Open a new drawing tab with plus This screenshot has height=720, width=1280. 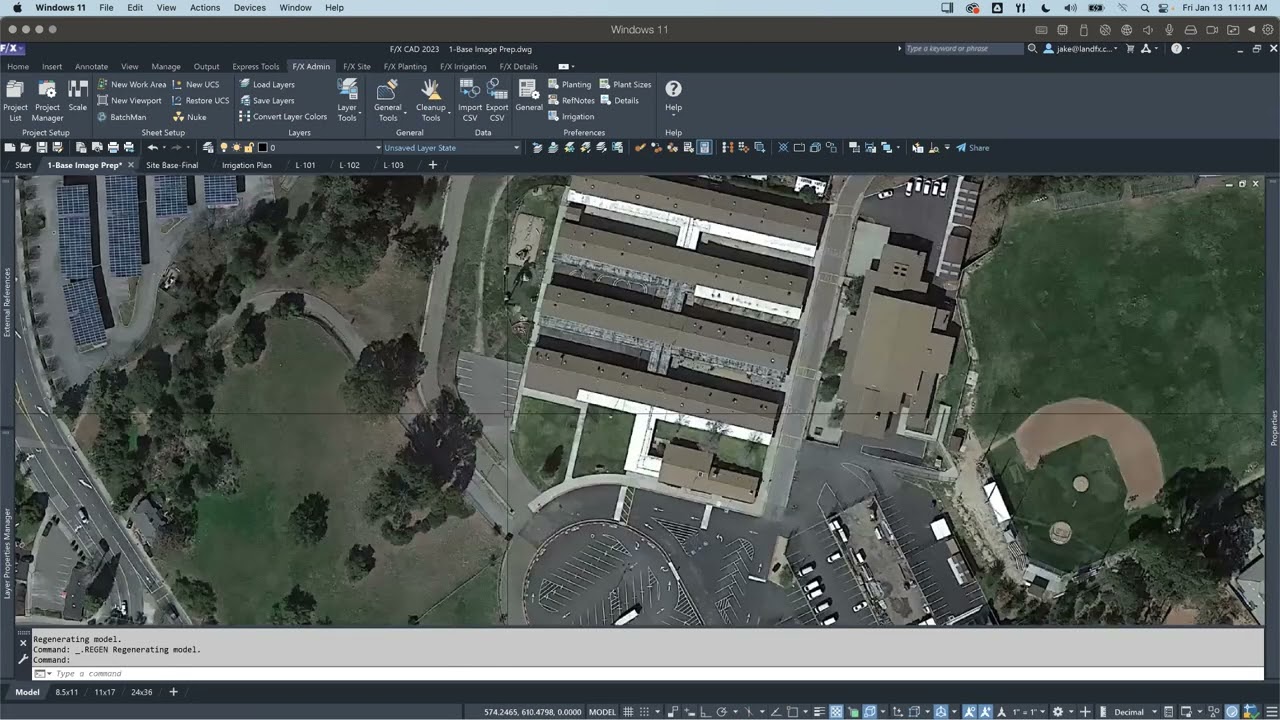(x=433, y=165)
